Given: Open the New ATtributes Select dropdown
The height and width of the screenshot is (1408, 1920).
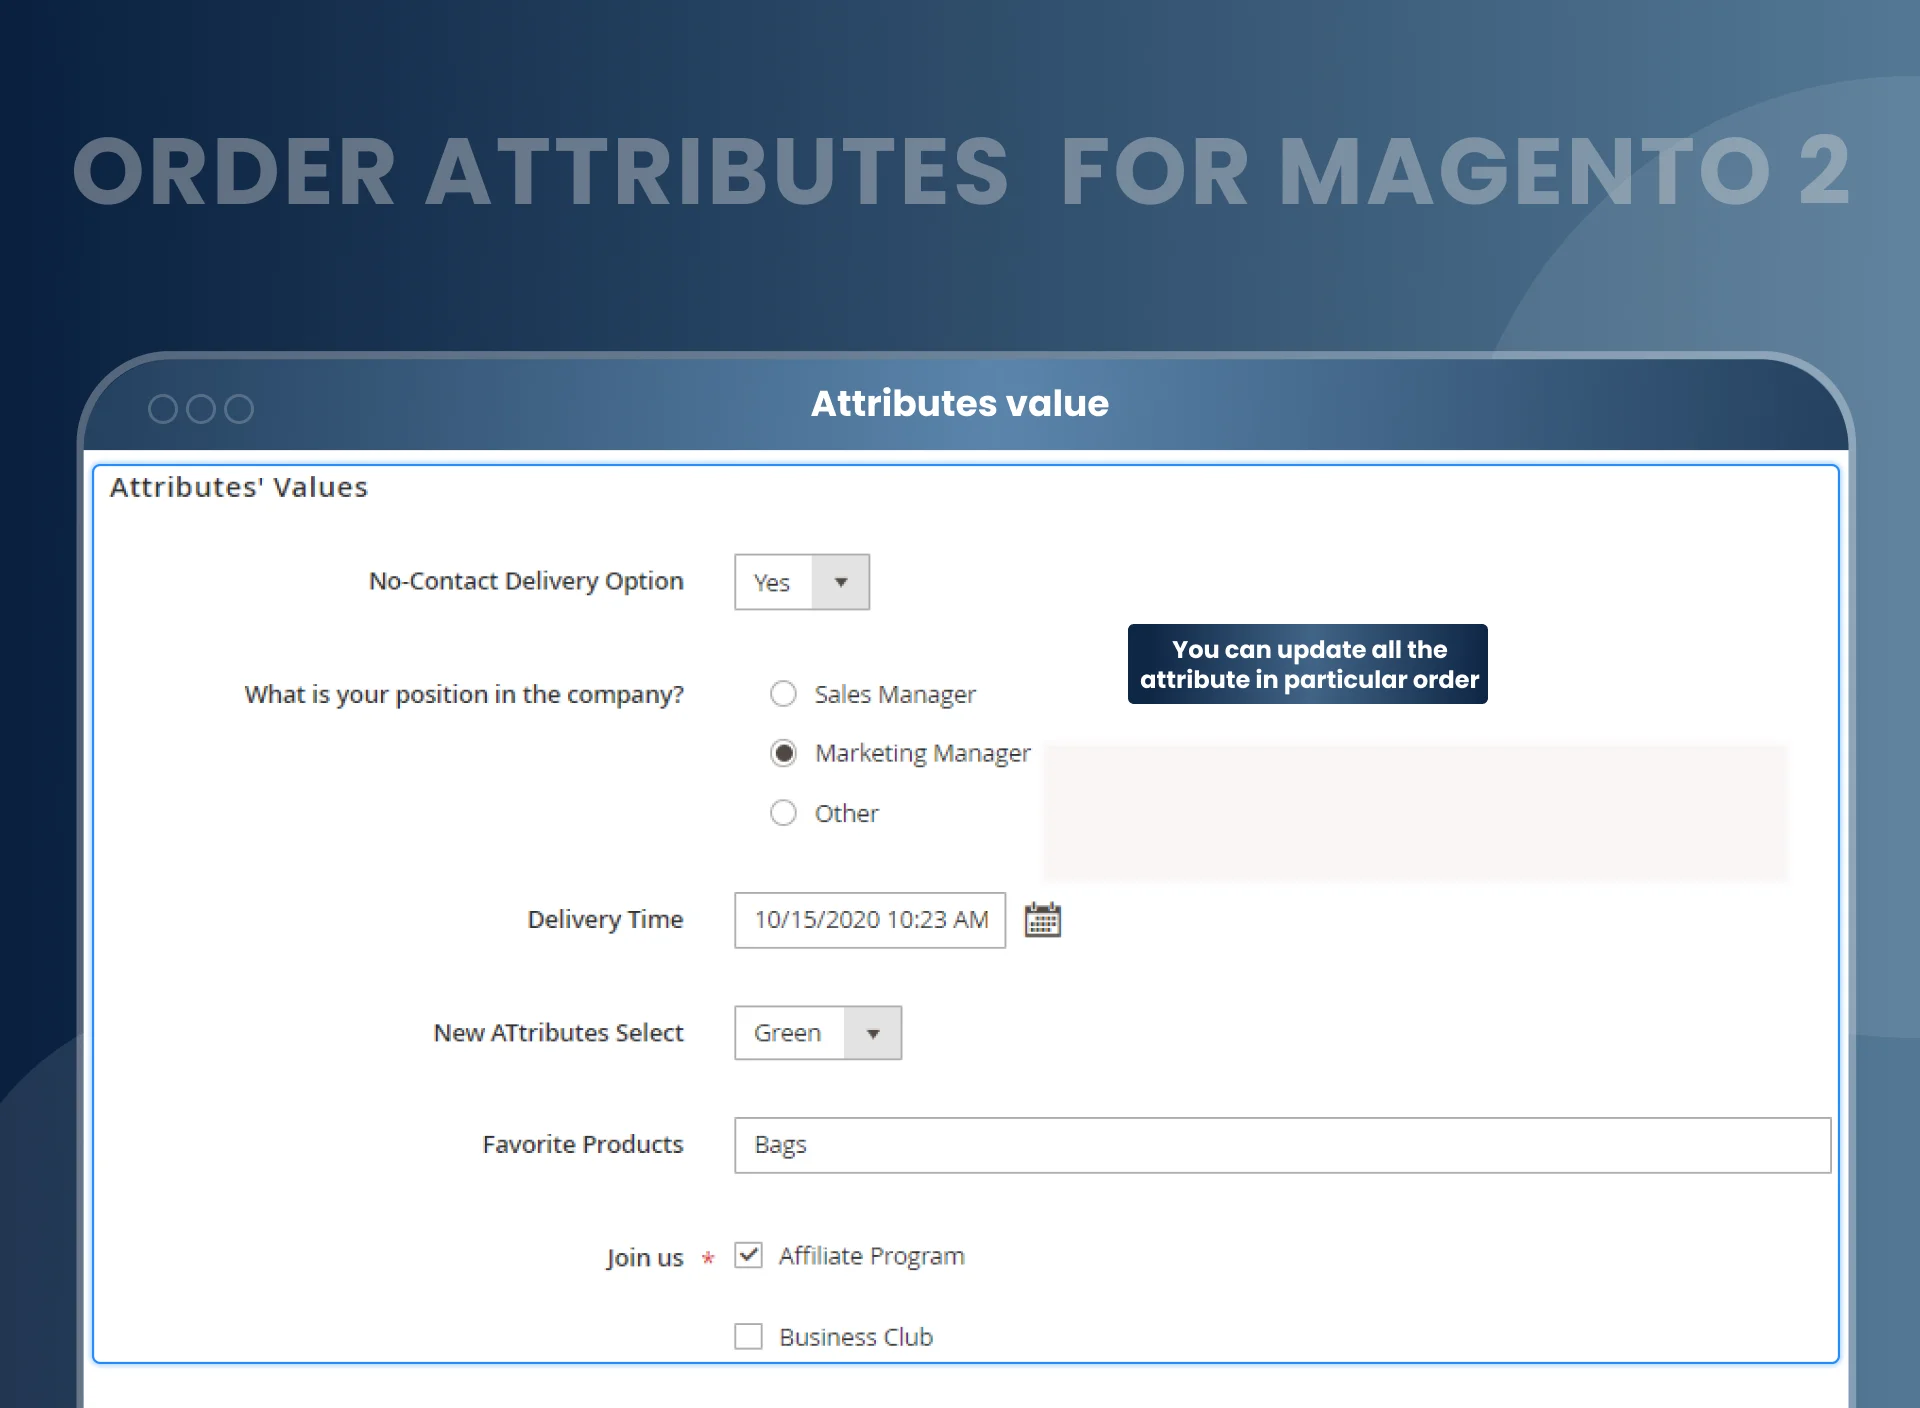Looking at the screenshot, I should tap(818, 1033).
